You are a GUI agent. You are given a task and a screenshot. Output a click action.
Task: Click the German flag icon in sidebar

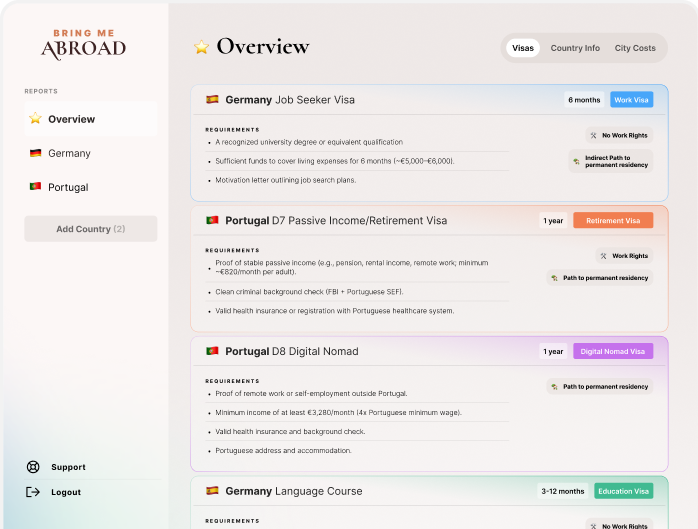point(35,153)
